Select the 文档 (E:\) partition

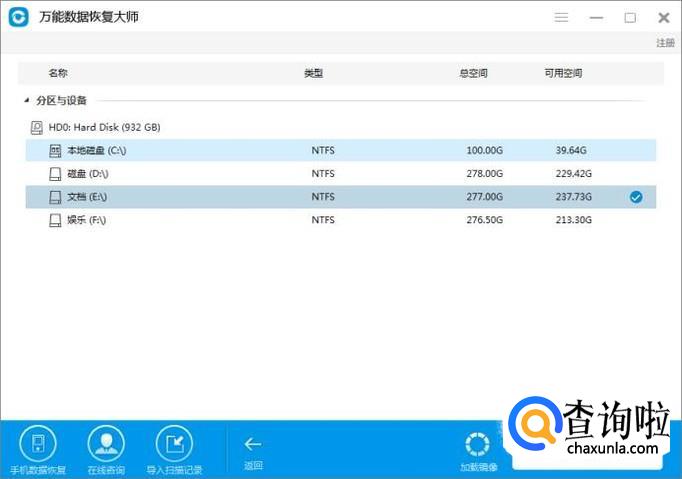[341, 197]
